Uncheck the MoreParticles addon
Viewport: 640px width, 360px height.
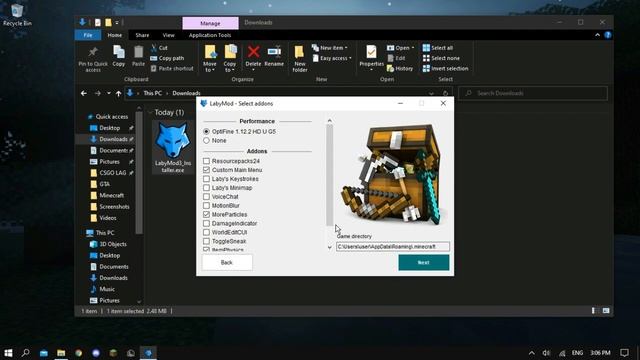point(207,214)
